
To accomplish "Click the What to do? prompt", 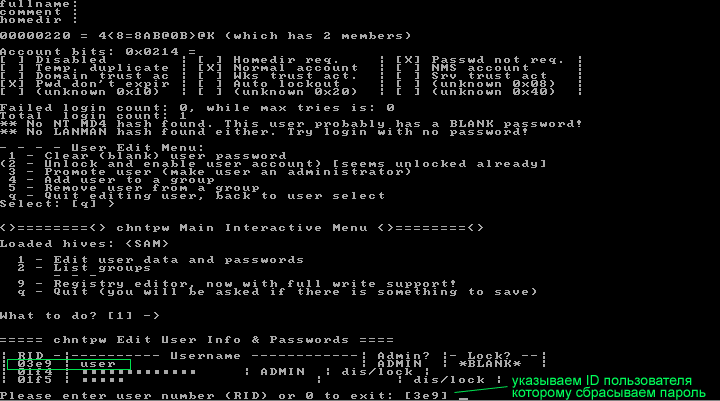I will click(x=80, y=316).
